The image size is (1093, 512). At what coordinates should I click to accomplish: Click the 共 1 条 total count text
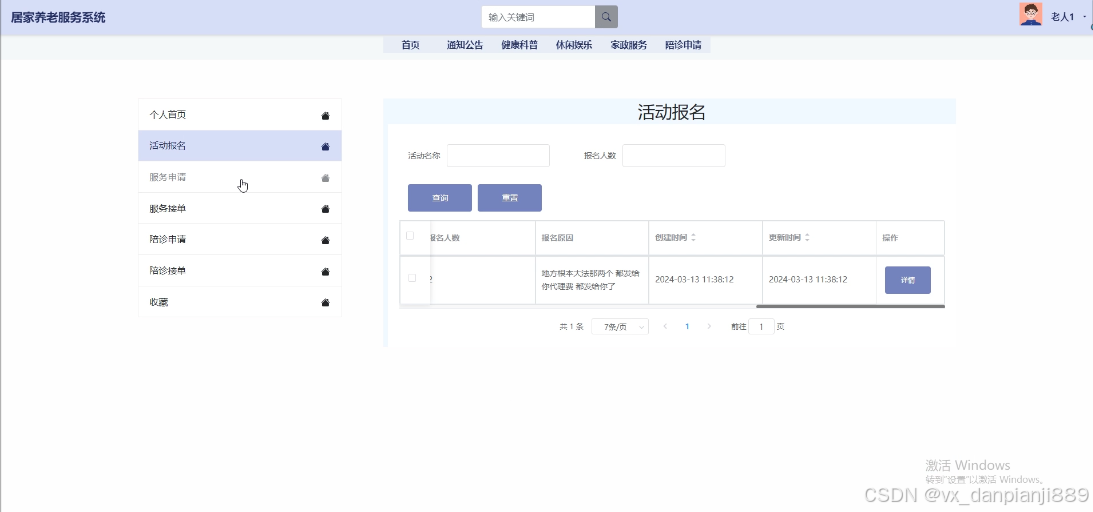(x=572, y=327)
